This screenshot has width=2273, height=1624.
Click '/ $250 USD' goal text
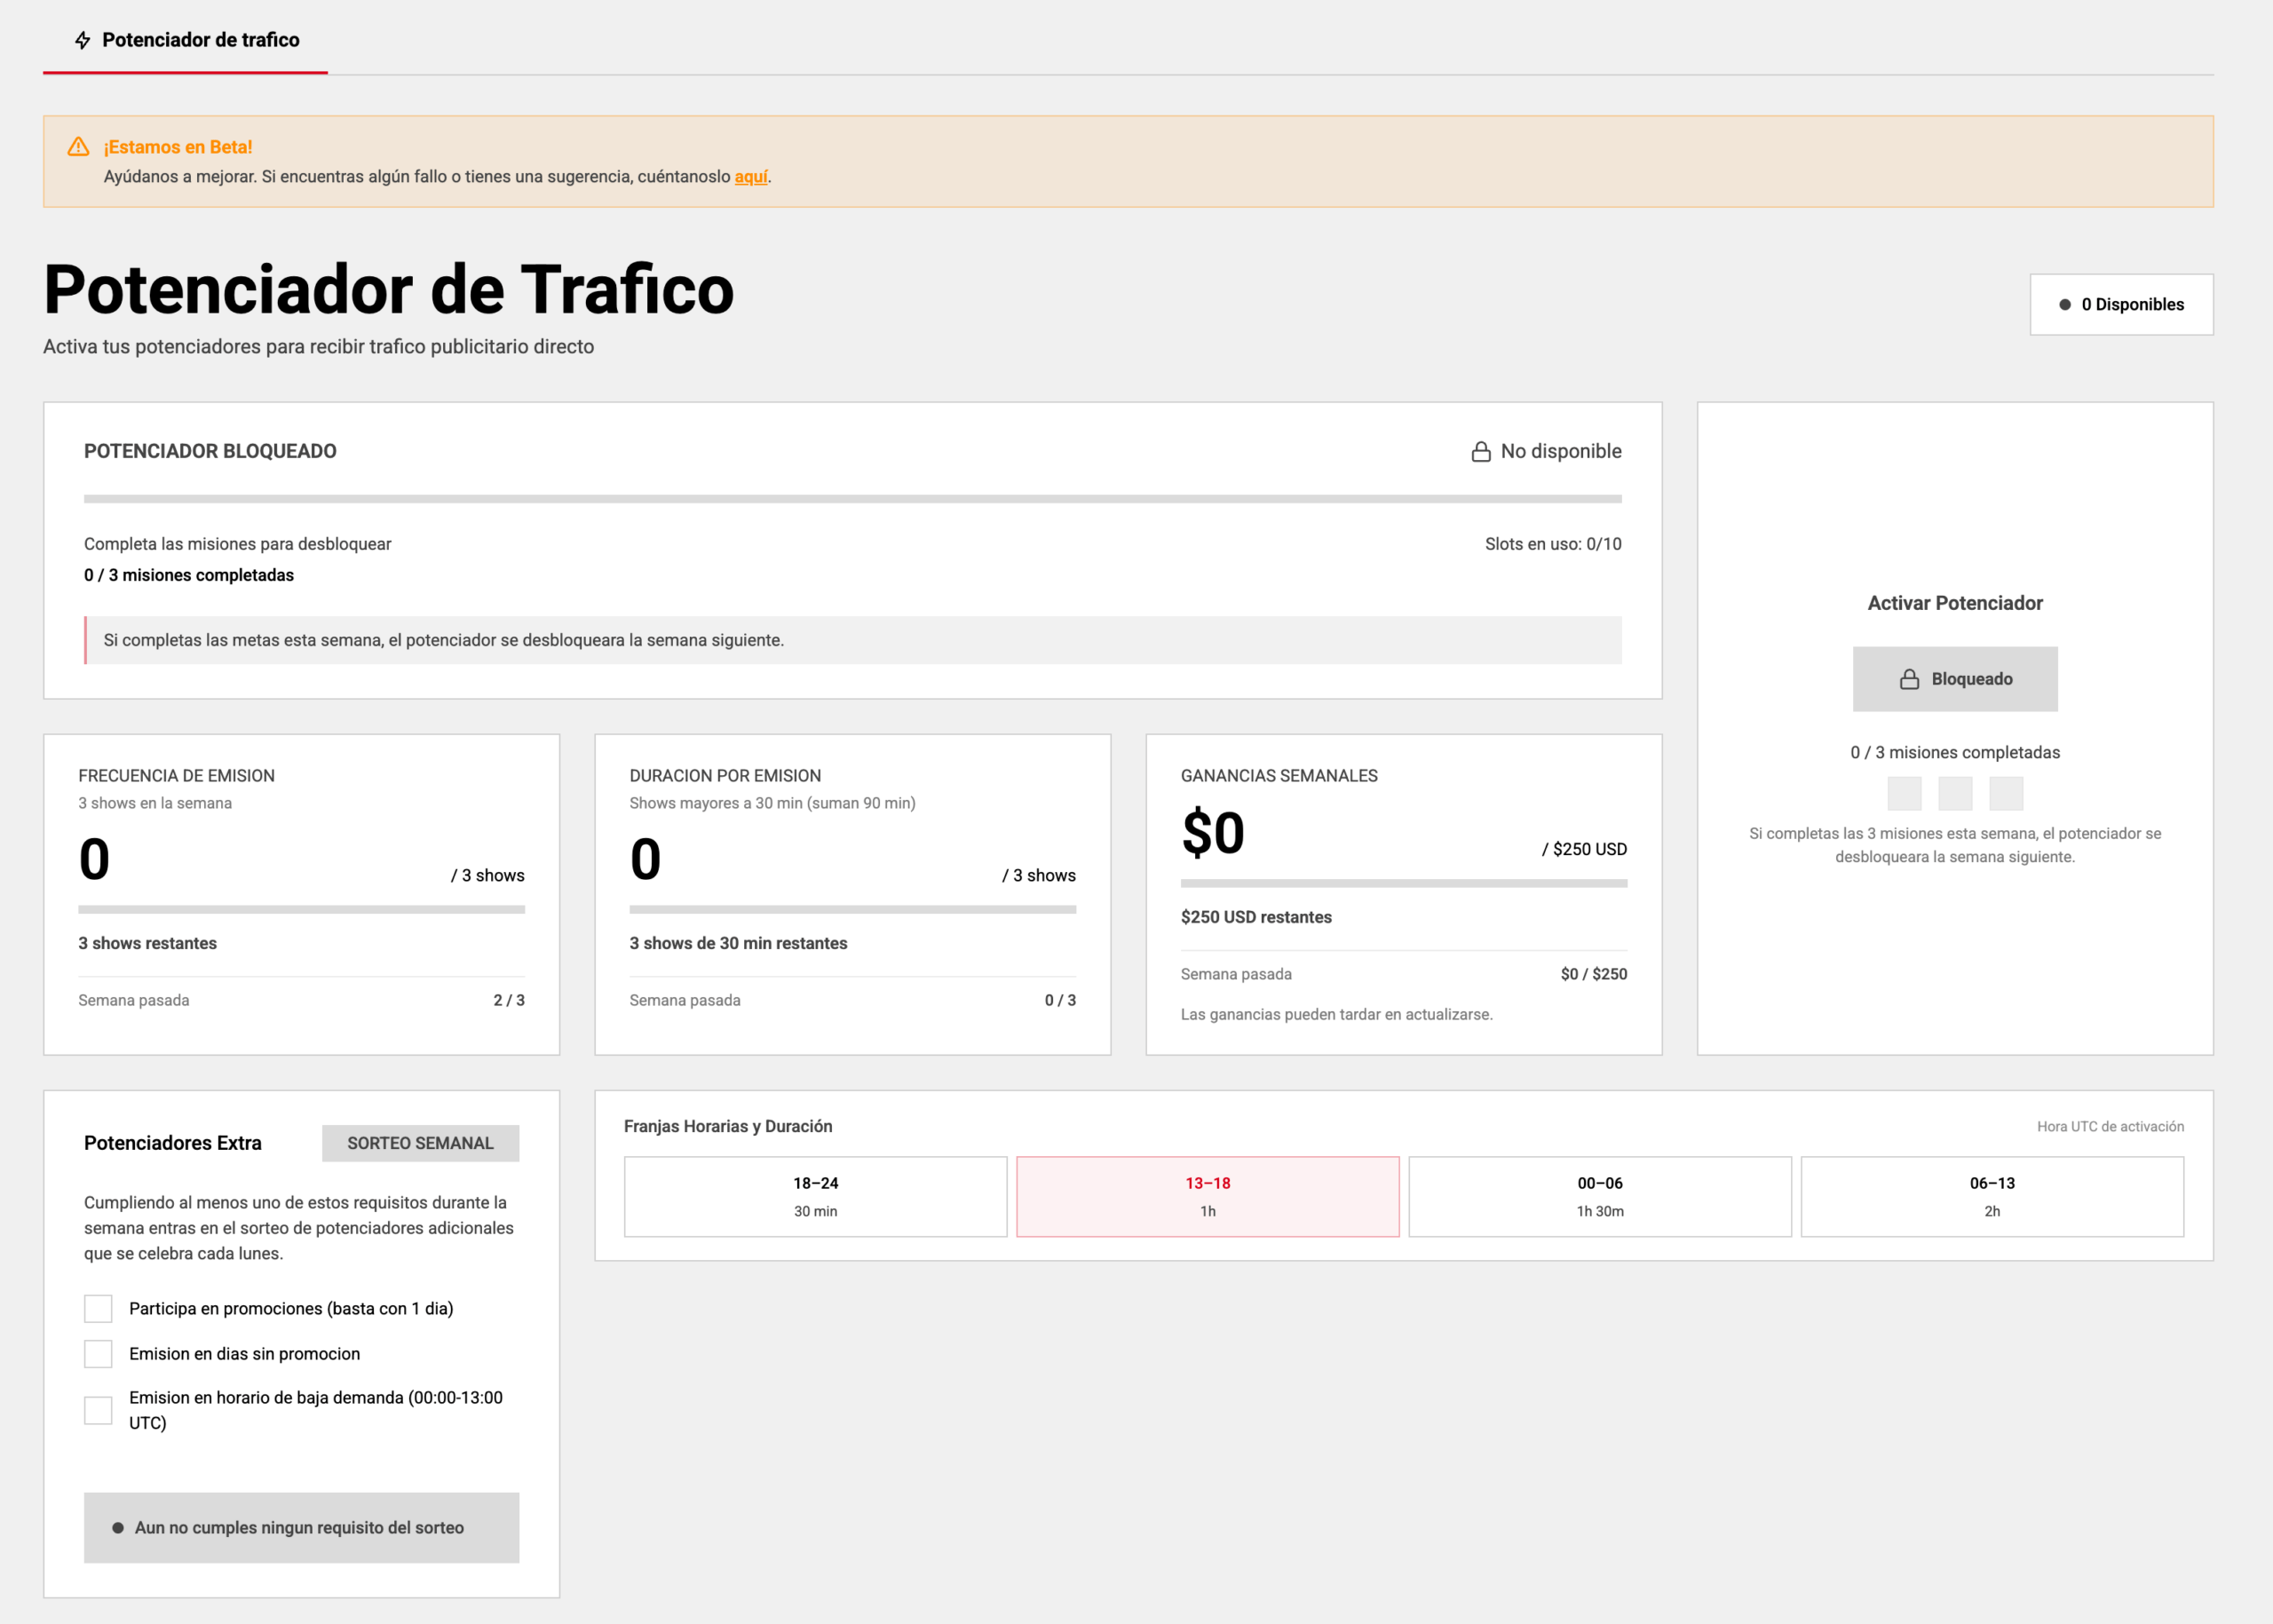tap(1584, 849)
